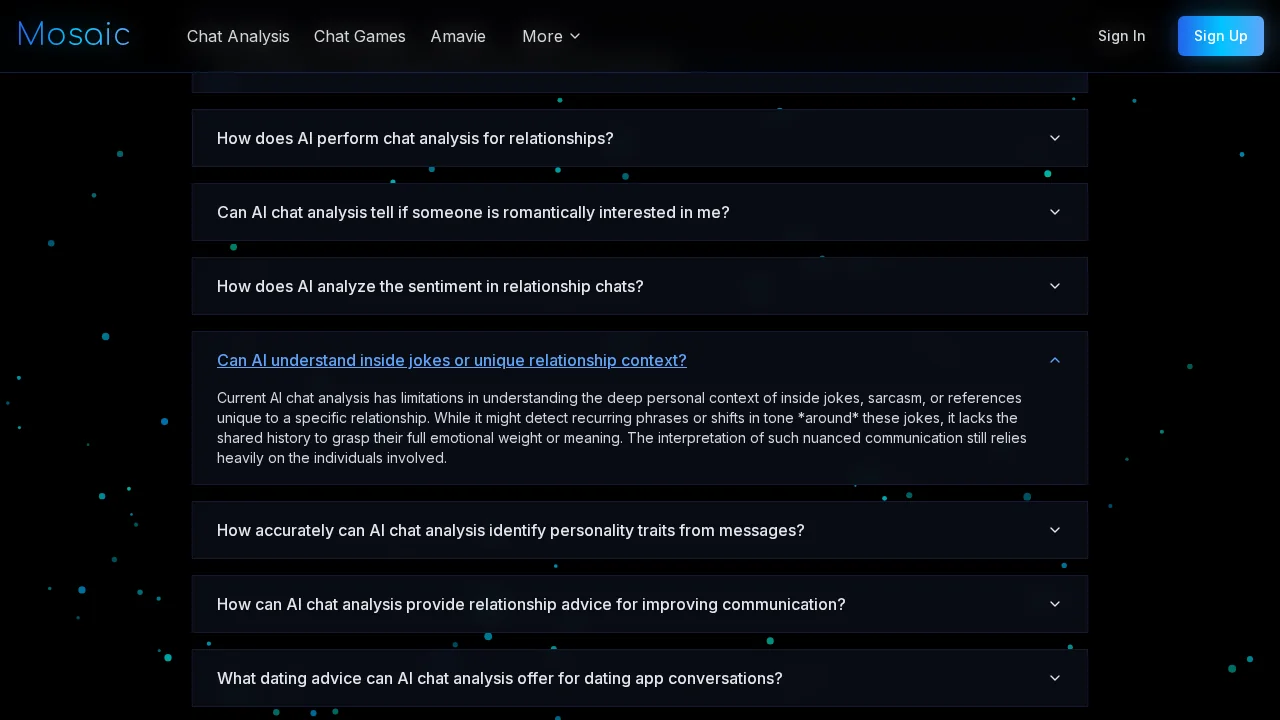This screenshot has height=720, width=1280.
Task: Click the chevron beside the sentiment question
Action: (x=1055, y=286)
